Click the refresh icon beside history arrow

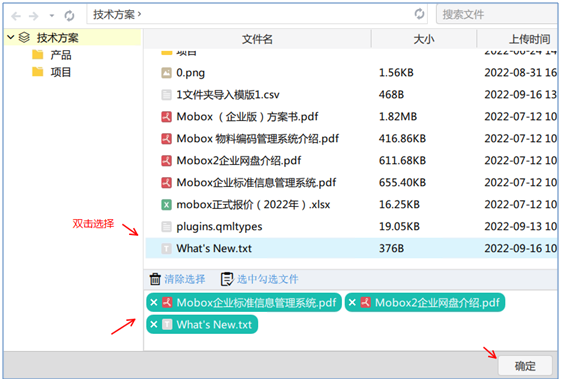tap(69, 15)
